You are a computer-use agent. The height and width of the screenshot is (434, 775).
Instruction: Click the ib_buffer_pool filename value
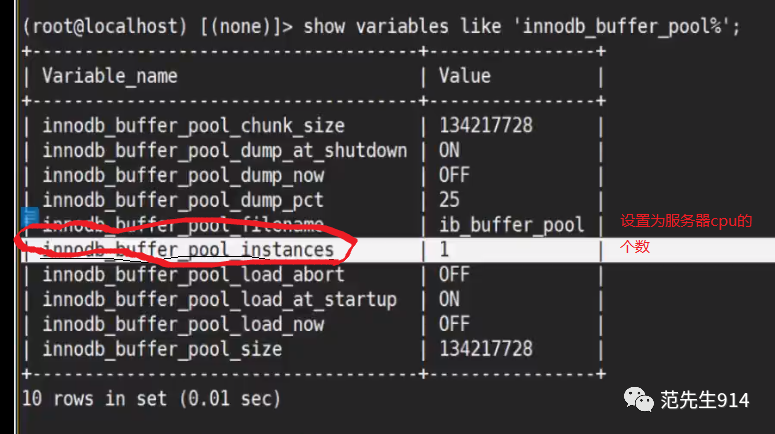coord(512,225)
